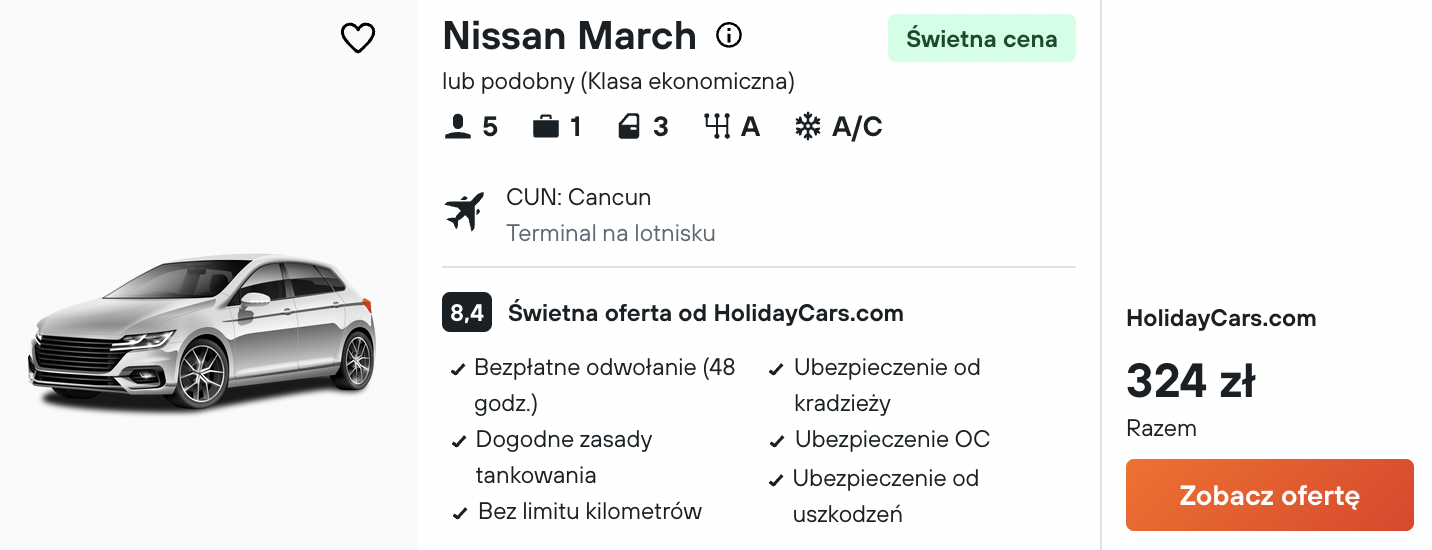Click the Nissan March title

(569, 36)
